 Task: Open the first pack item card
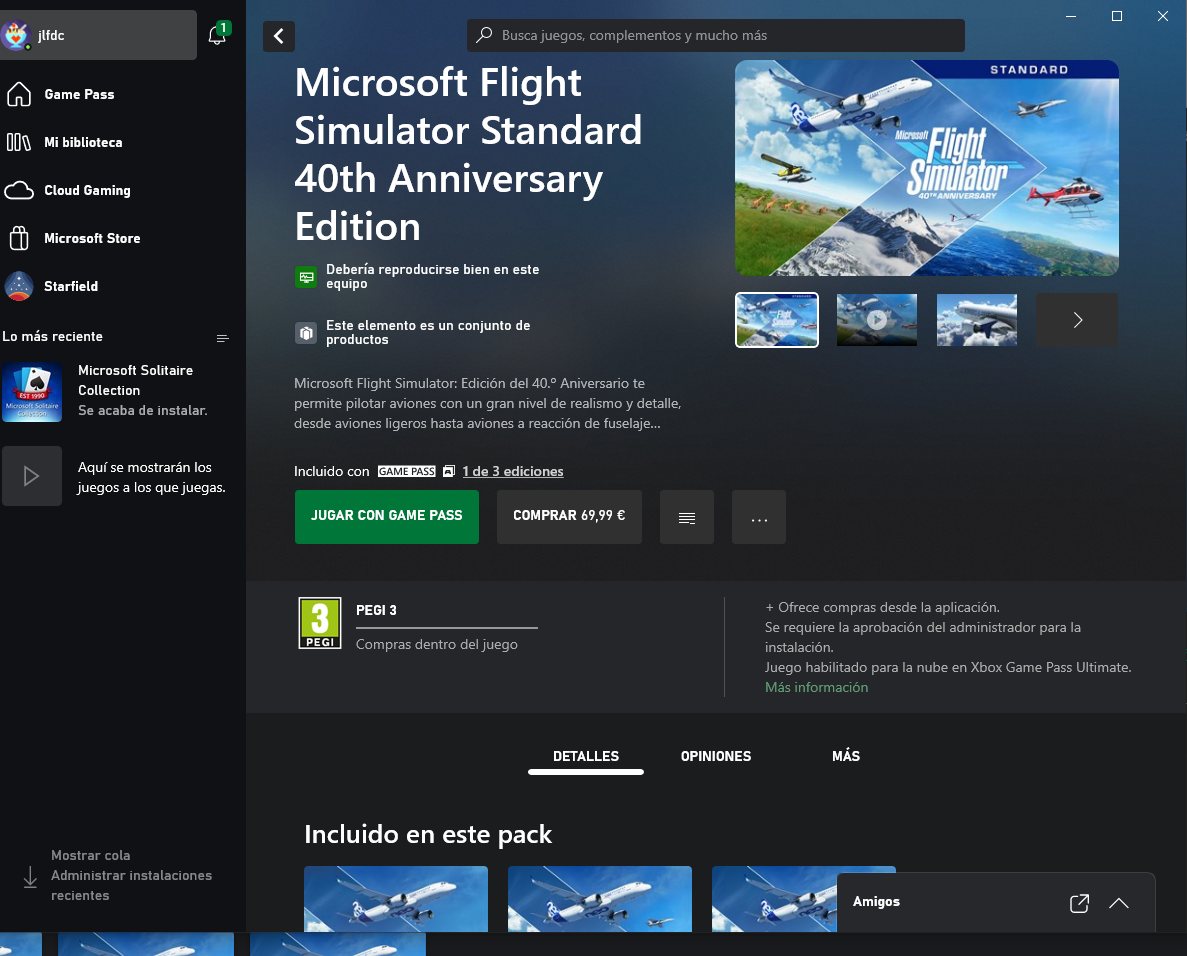(x=396, y=898)
